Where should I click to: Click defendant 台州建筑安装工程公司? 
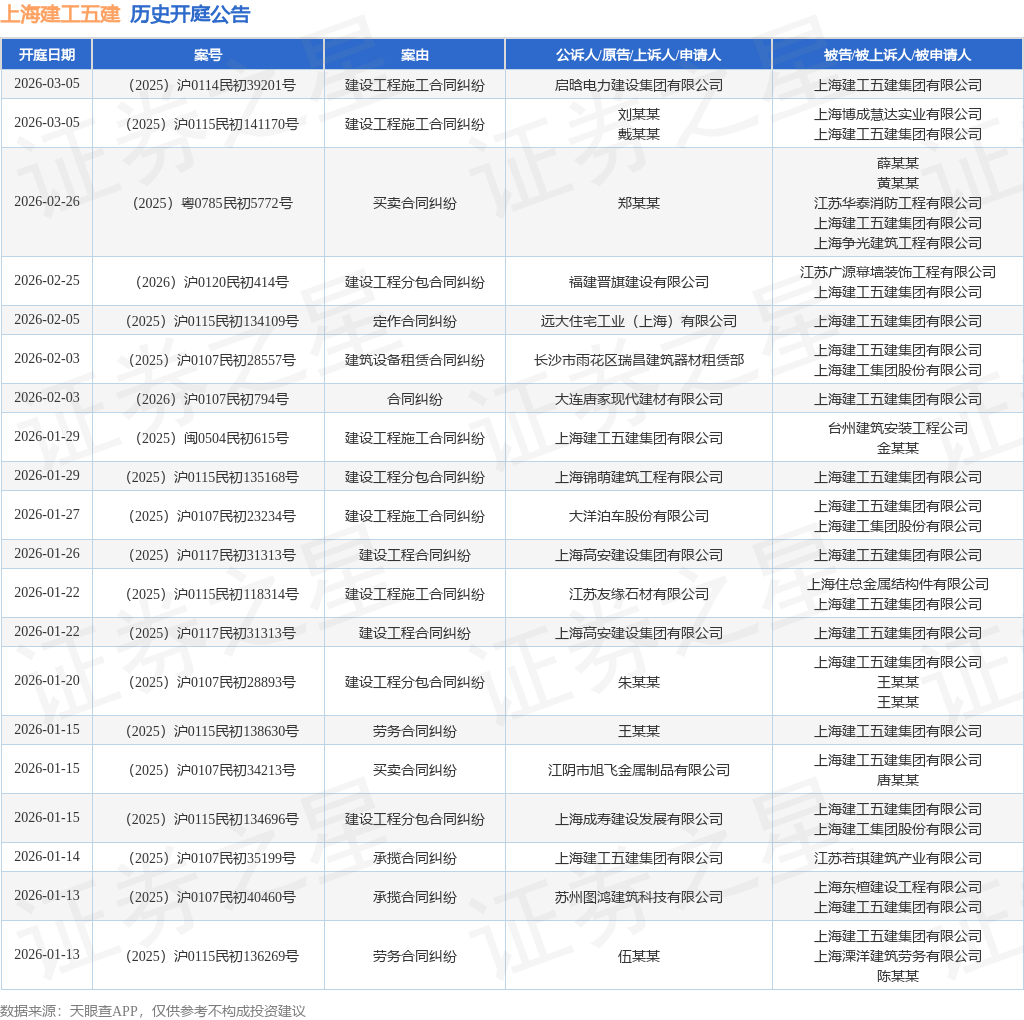(x=897, y=428)
